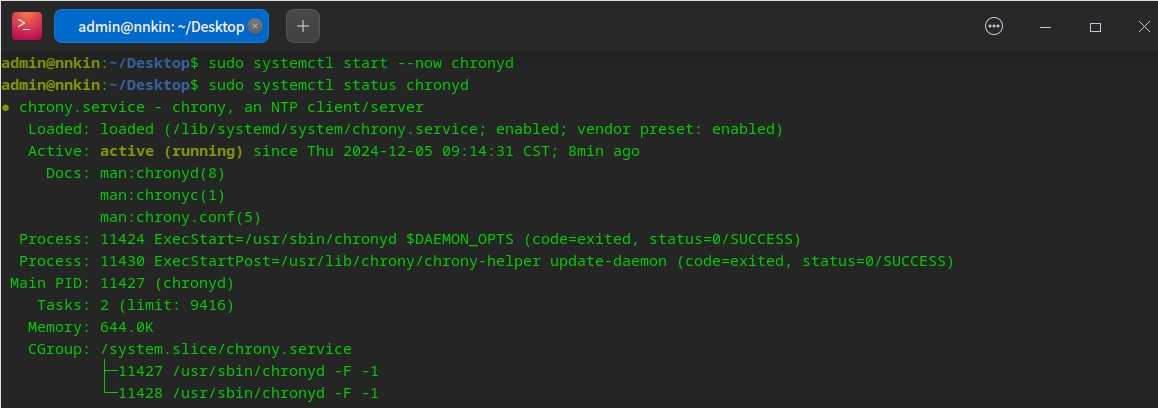This screenshot has height=408, width=1158.
Task: Click the "sudo systemctl start --now chronyd" command
Action: (x=358, y=63)
